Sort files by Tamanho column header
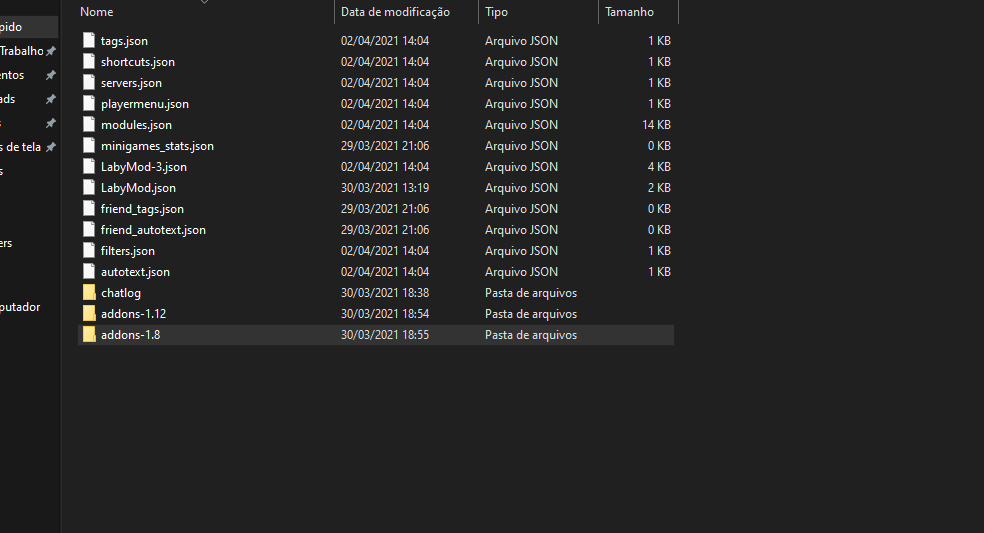 [629, 12]
